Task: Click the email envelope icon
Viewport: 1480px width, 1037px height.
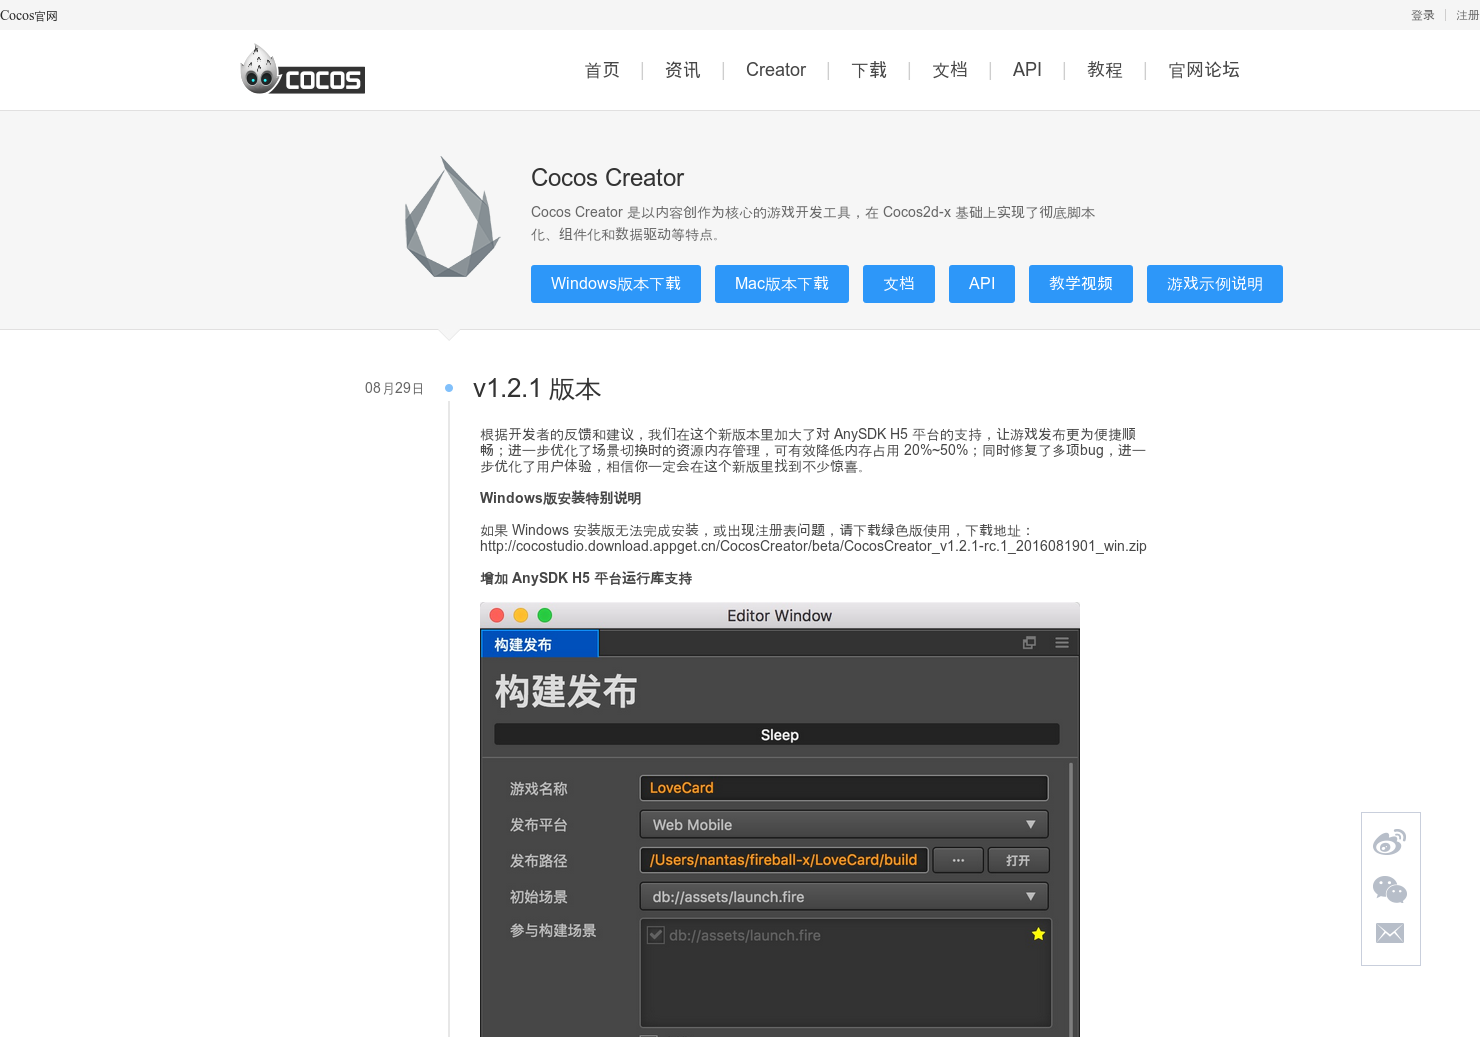Action: (1390, 933)
